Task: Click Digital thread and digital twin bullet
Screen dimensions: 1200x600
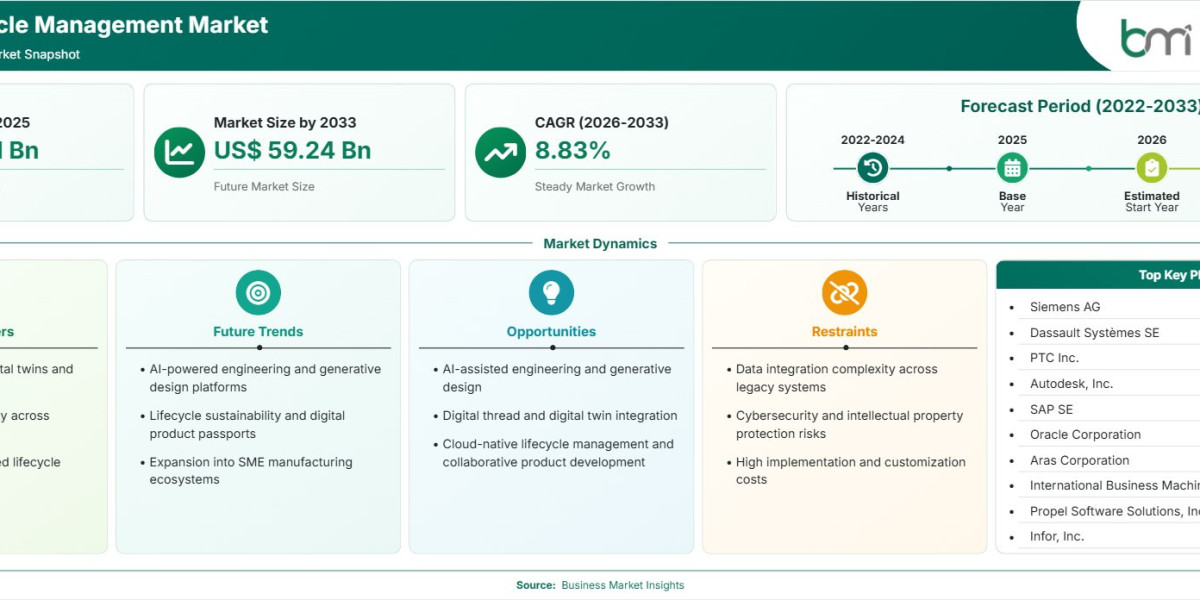Action: (x=560, y=416)
